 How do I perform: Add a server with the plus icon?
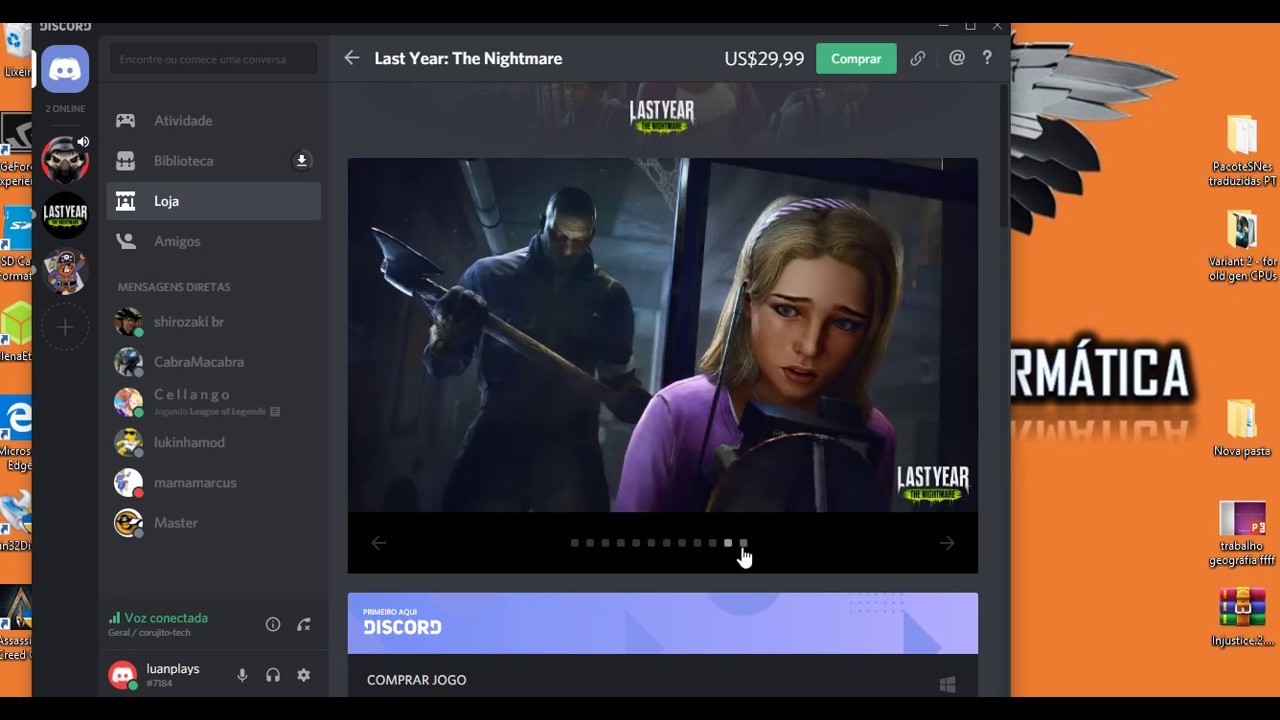click(65, 327)
